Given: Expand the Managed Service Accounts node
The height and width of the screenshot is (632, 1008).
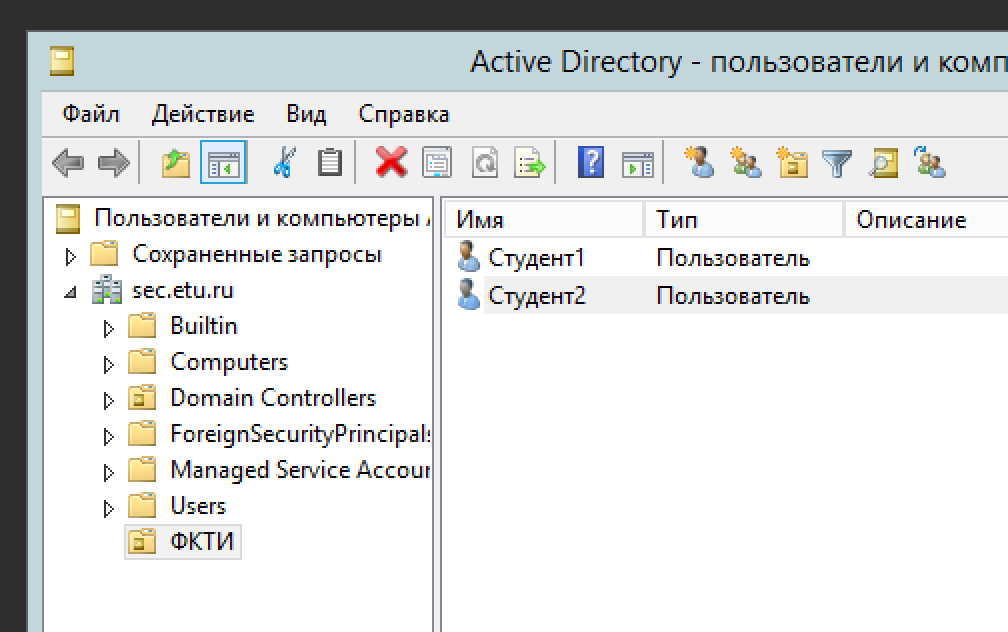Looking at the screenshot, I should (109, 473).
